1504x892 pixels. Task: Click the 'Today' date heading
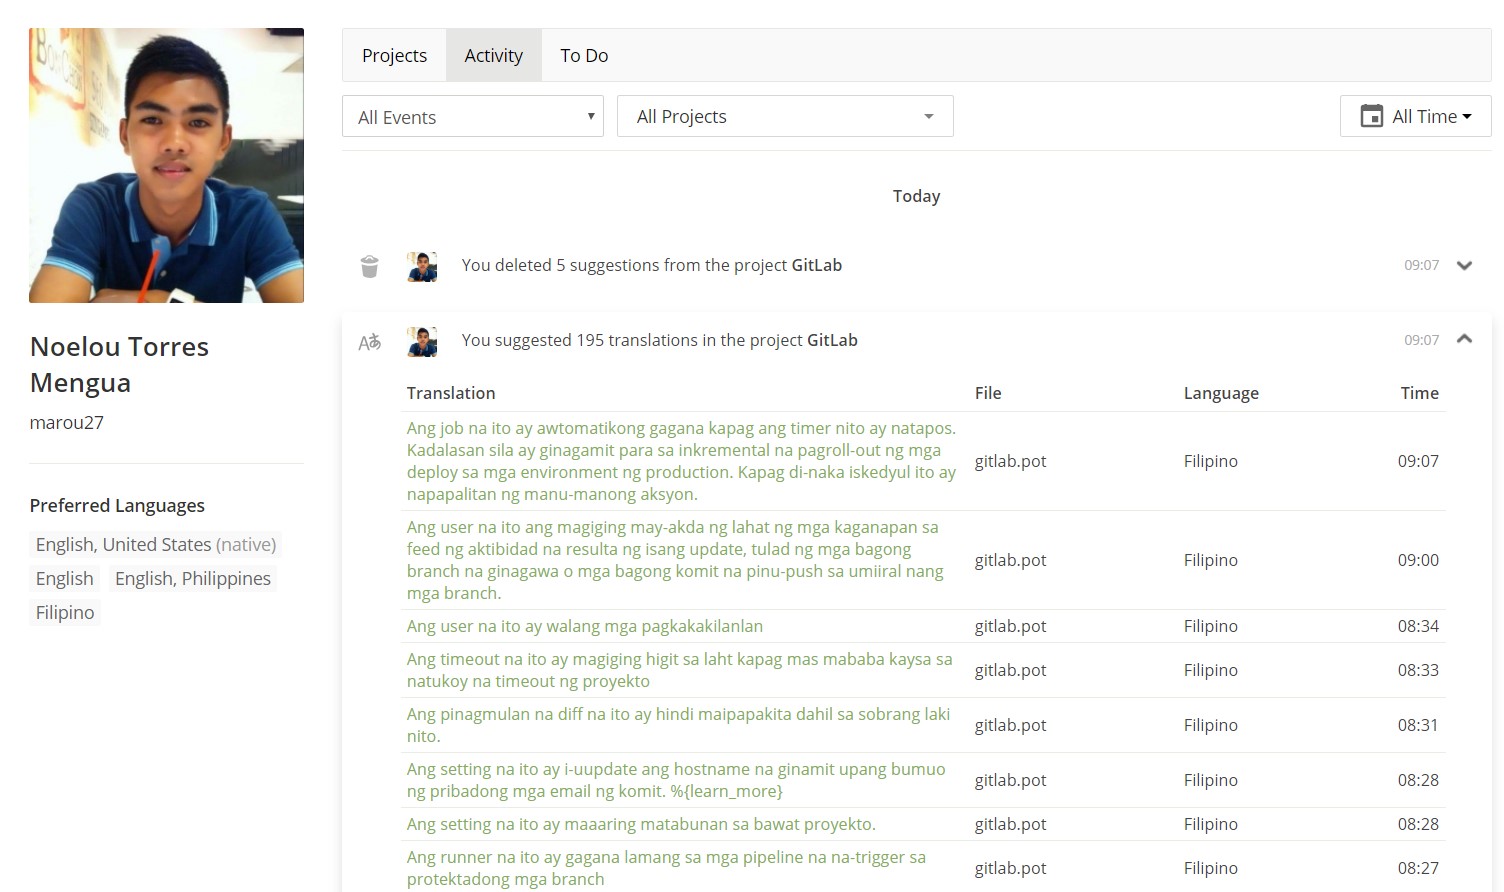[x=916, y=196]
